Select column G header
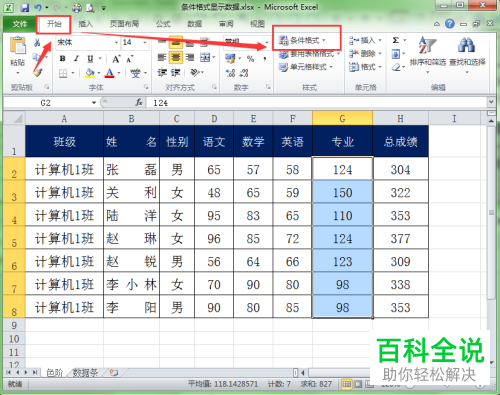Screen dimensions: 500x395 point(342,119)
